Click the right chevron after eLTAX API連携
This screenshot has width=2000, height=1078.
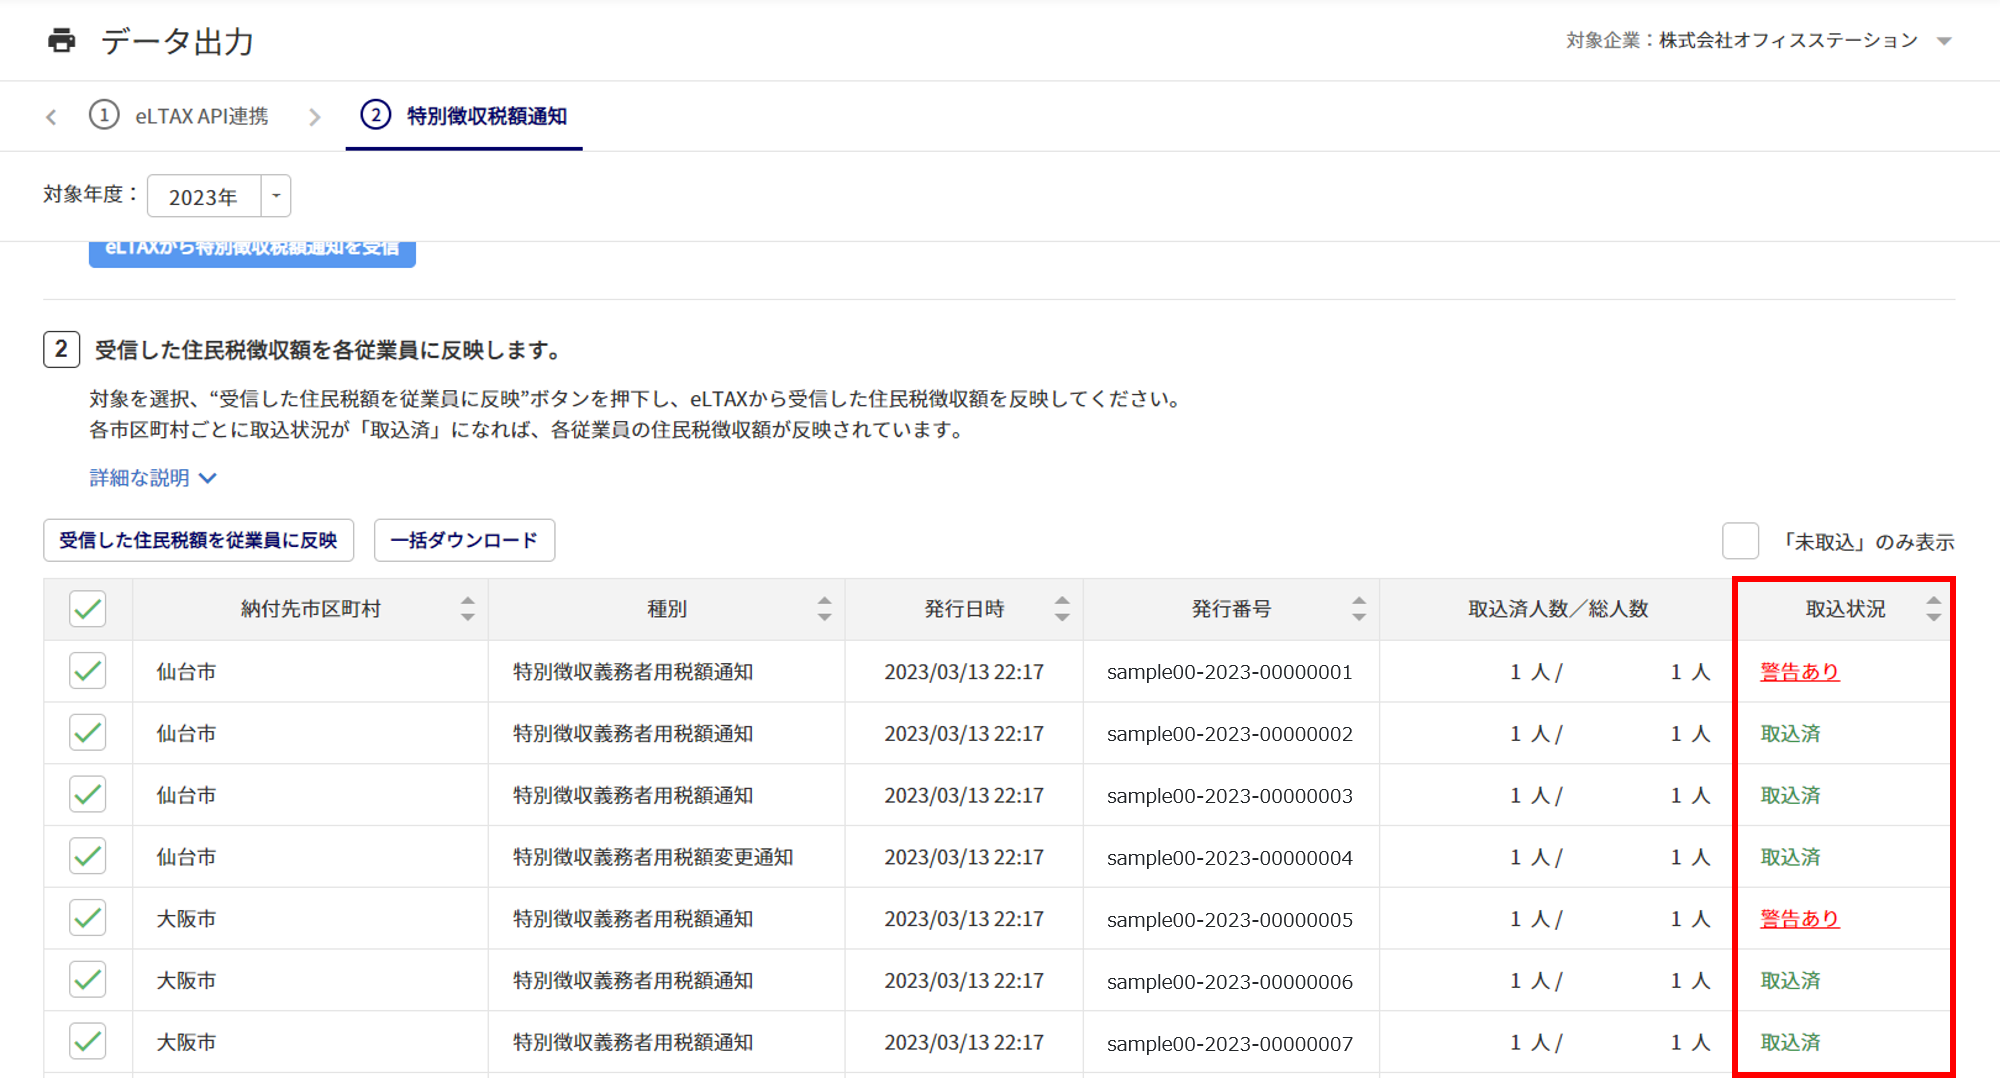pyautogui.click(x=315, y=117)
